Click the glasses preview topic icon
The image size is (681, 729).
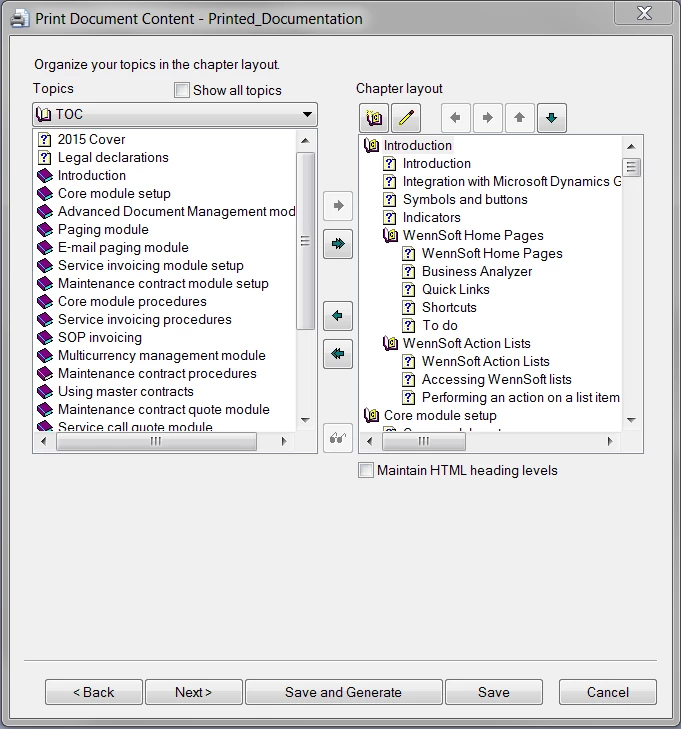[x=338, y=438]
